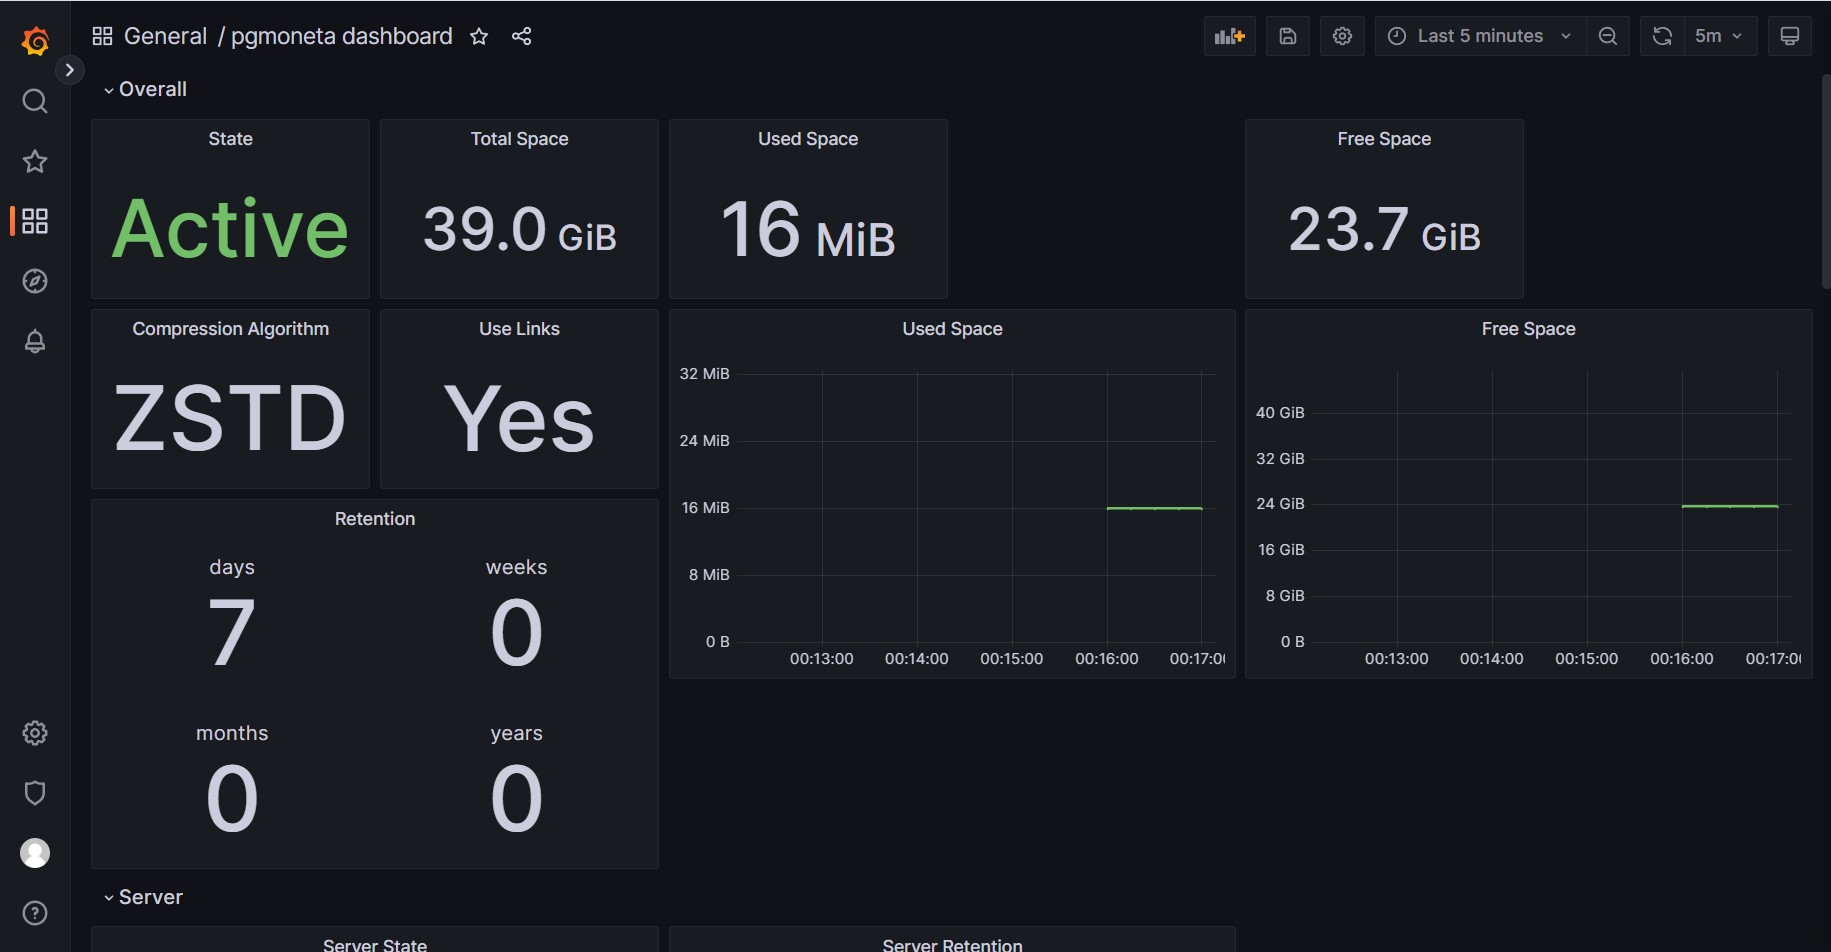Open Configuration gear in left sidebar
This screenshot has height=952, width=1831.
click(x=35, y=733)
